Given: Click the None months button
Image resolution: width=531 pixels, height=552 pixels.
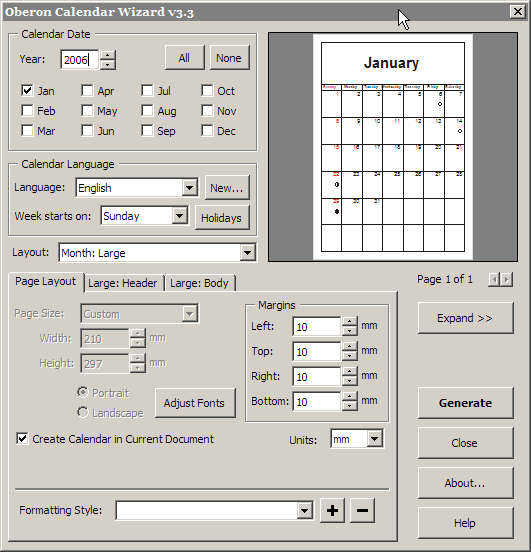Looking at the screenshot, I should 229,57.
